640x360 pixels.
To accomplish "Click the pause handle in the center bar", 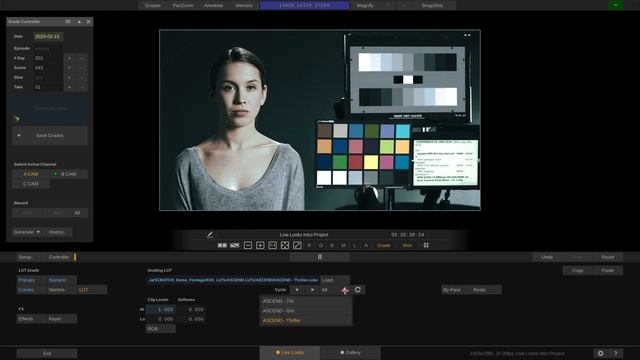I will 320,257.
